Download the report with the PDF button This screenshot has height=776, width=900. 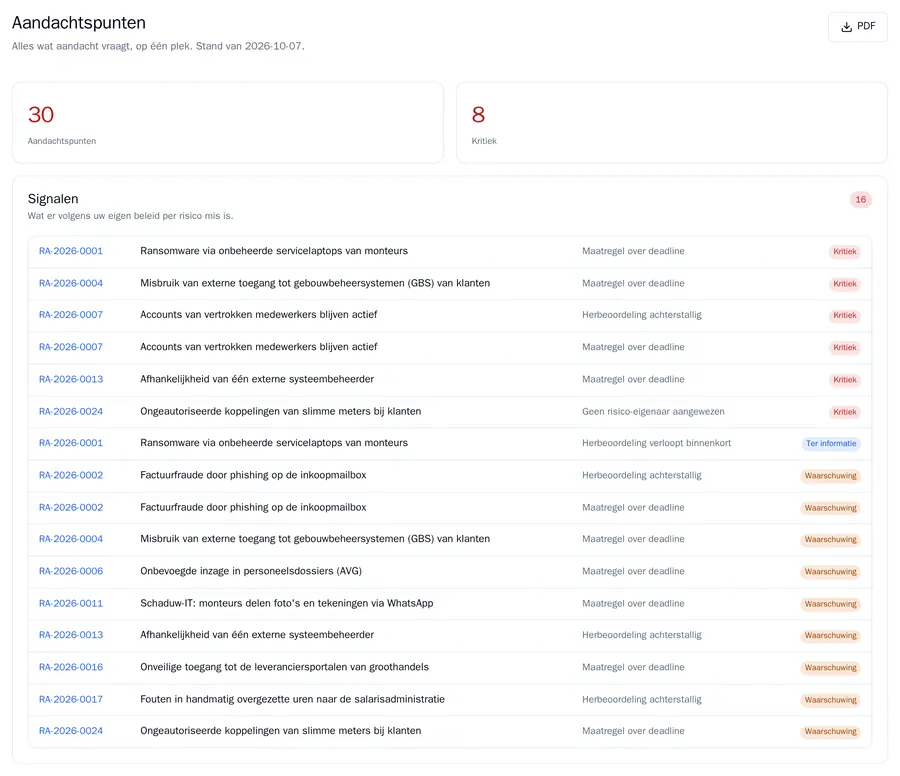[x=858, y=26]
